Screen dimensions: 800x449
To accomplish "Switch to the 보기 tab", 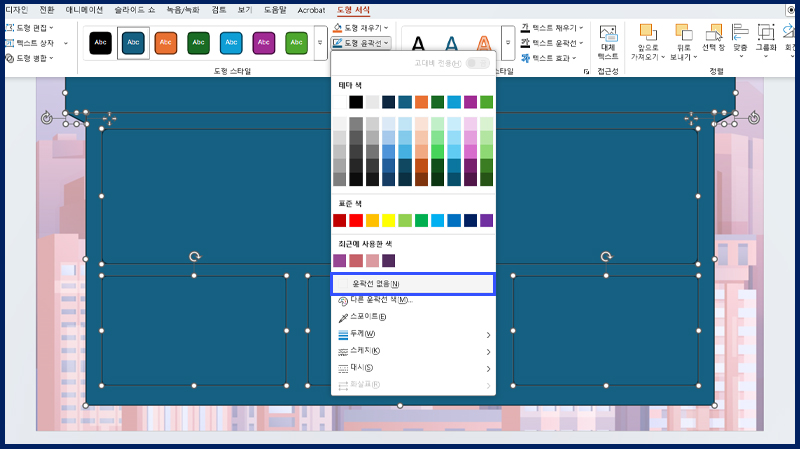I will point(245,10).
